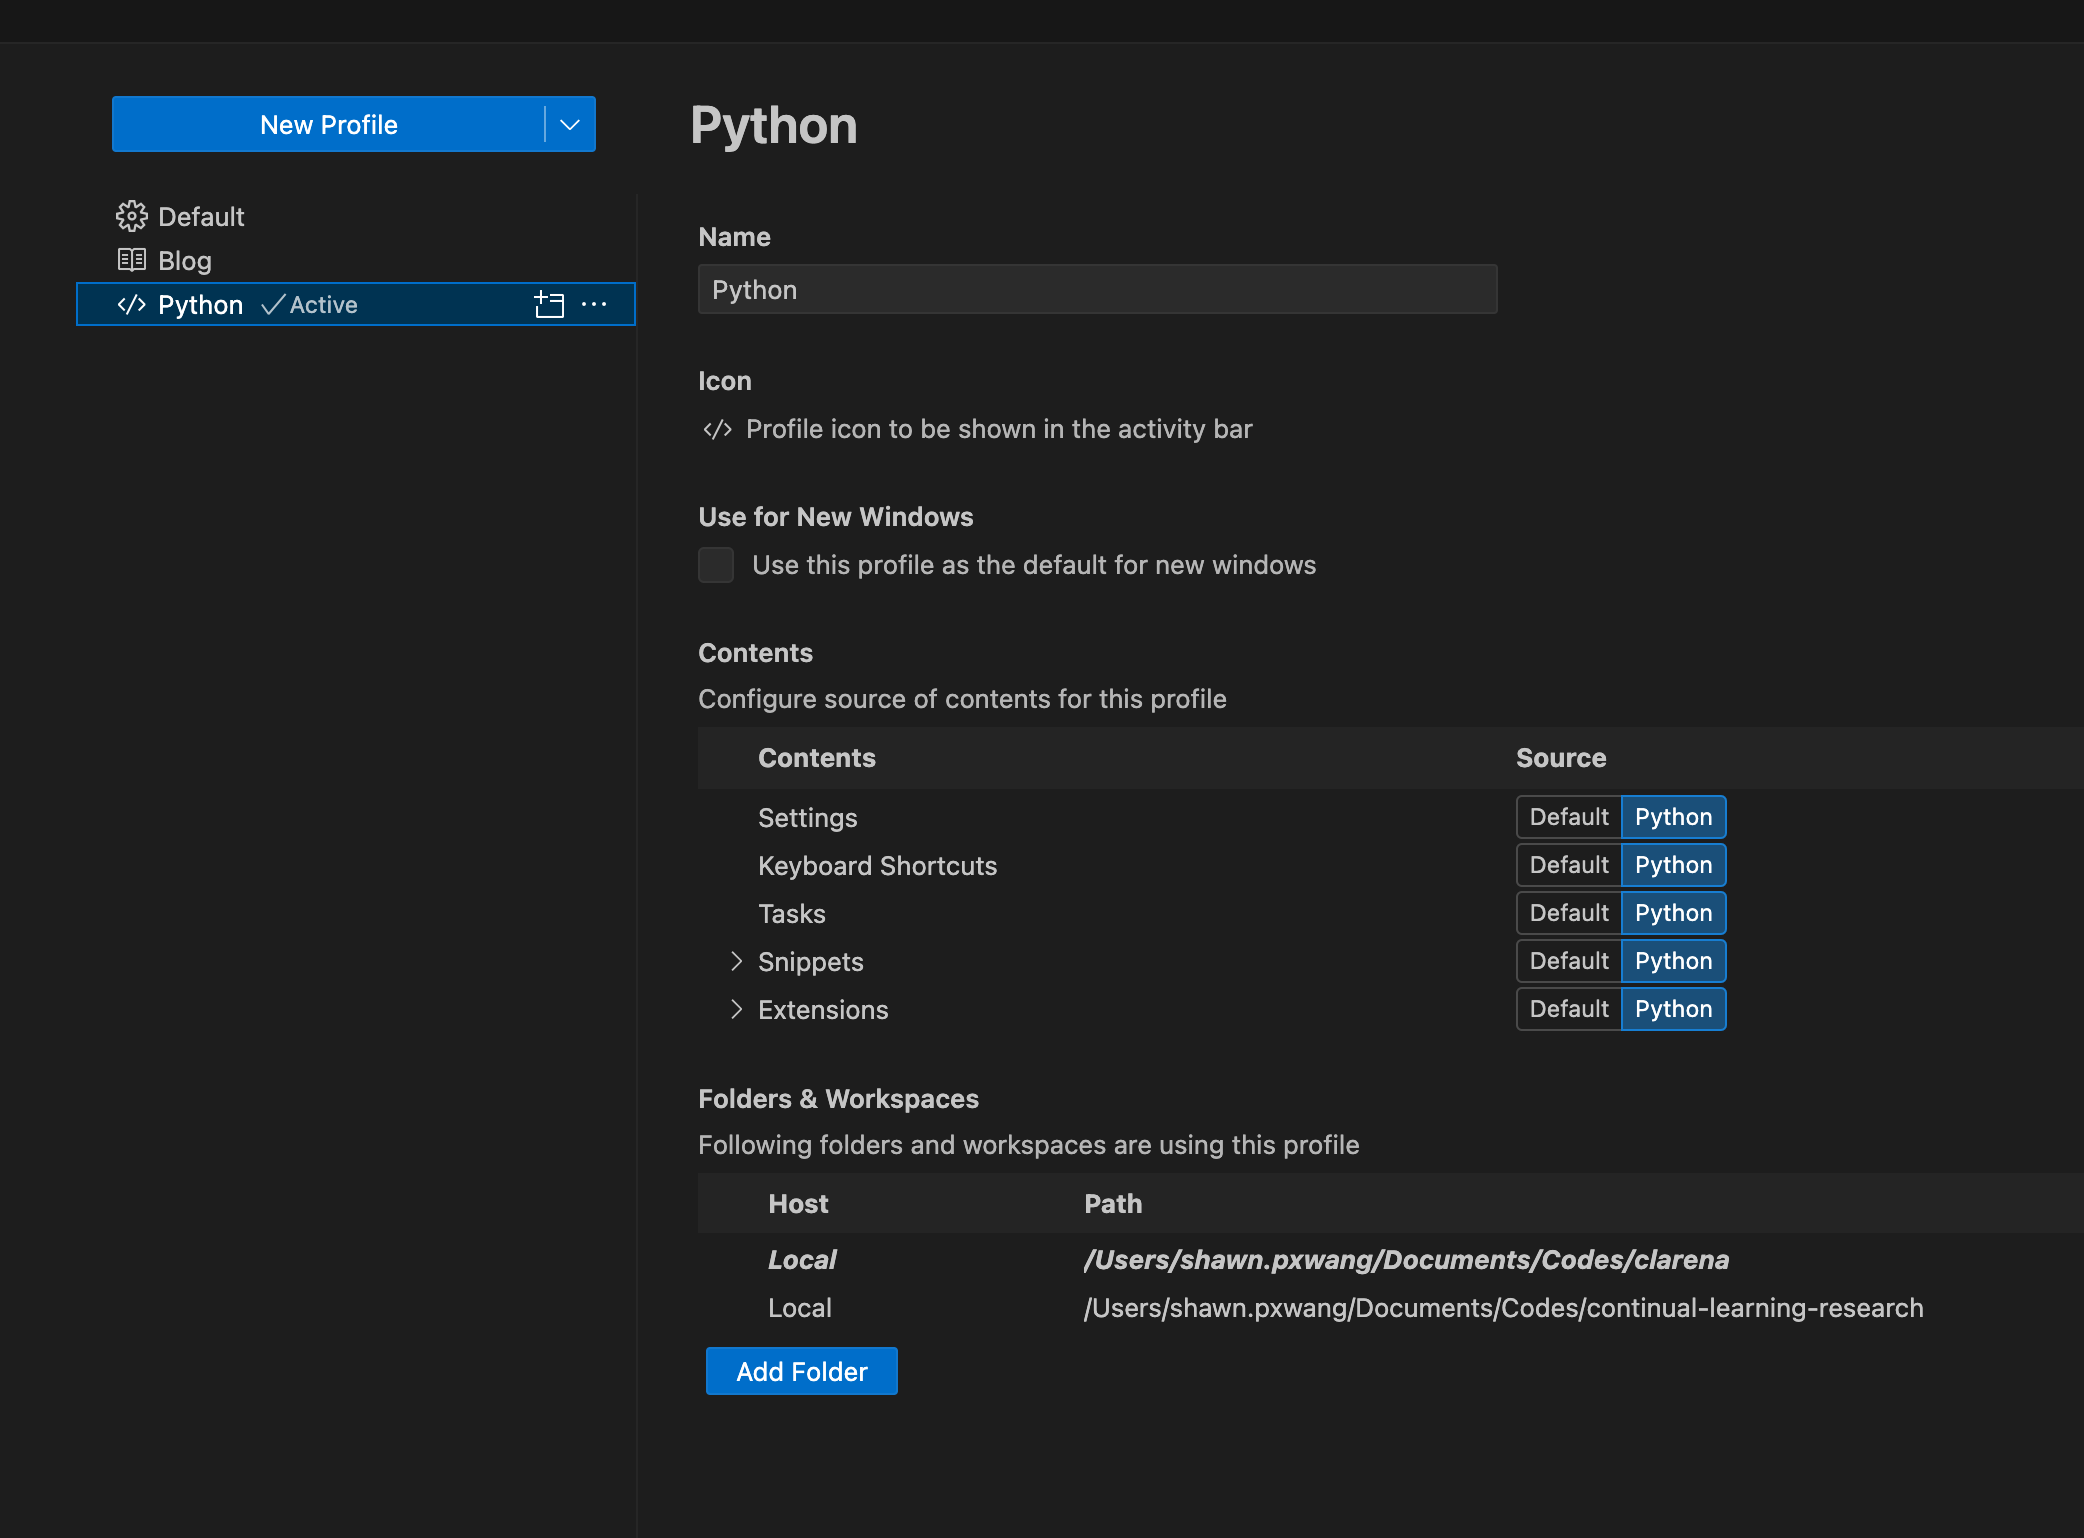Click the profile Name input field
The image size is (2084, 1538).
click(1097, 290)
